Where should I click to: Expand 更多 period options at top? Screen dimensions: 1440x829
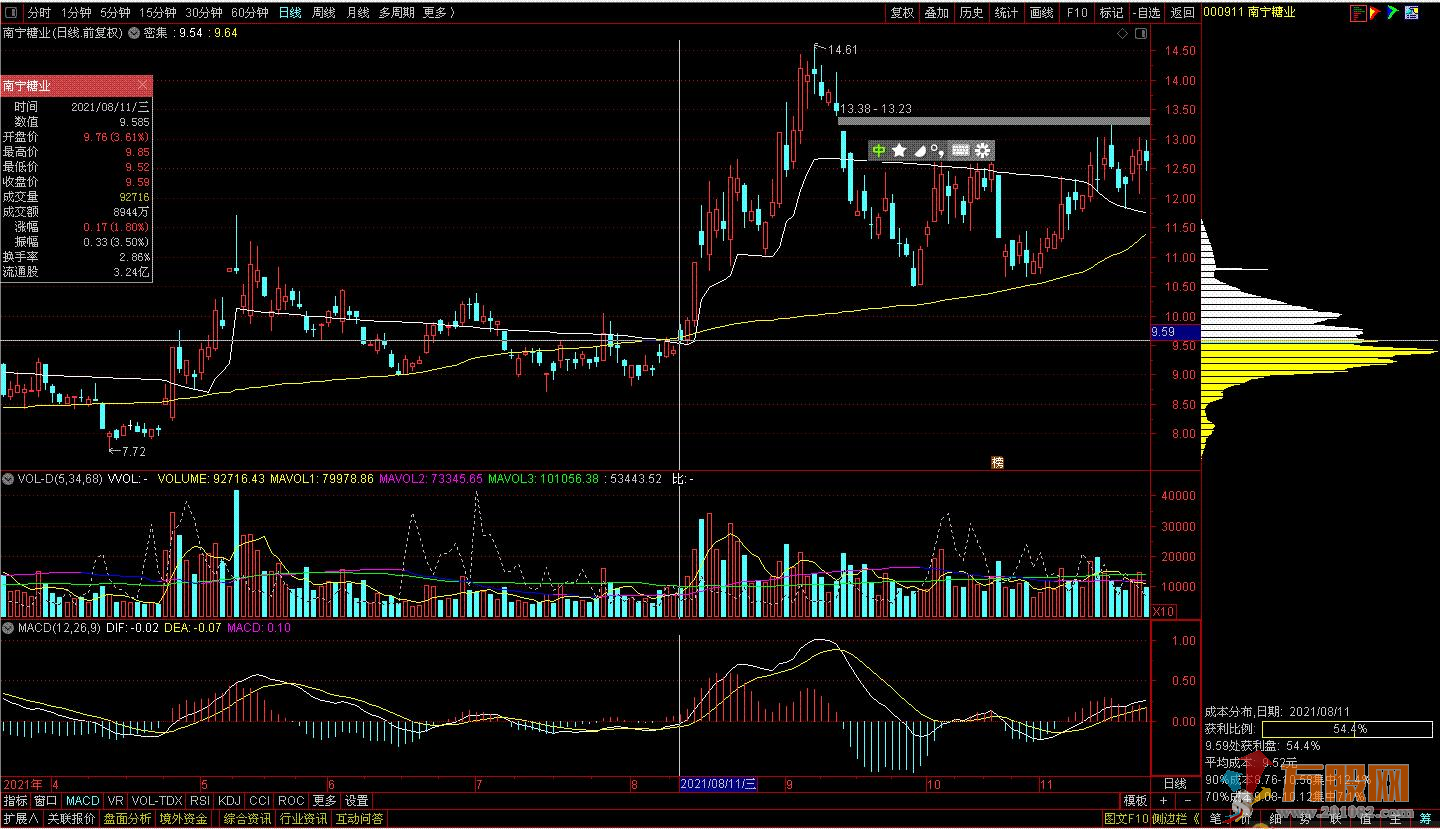pos(438,12)
